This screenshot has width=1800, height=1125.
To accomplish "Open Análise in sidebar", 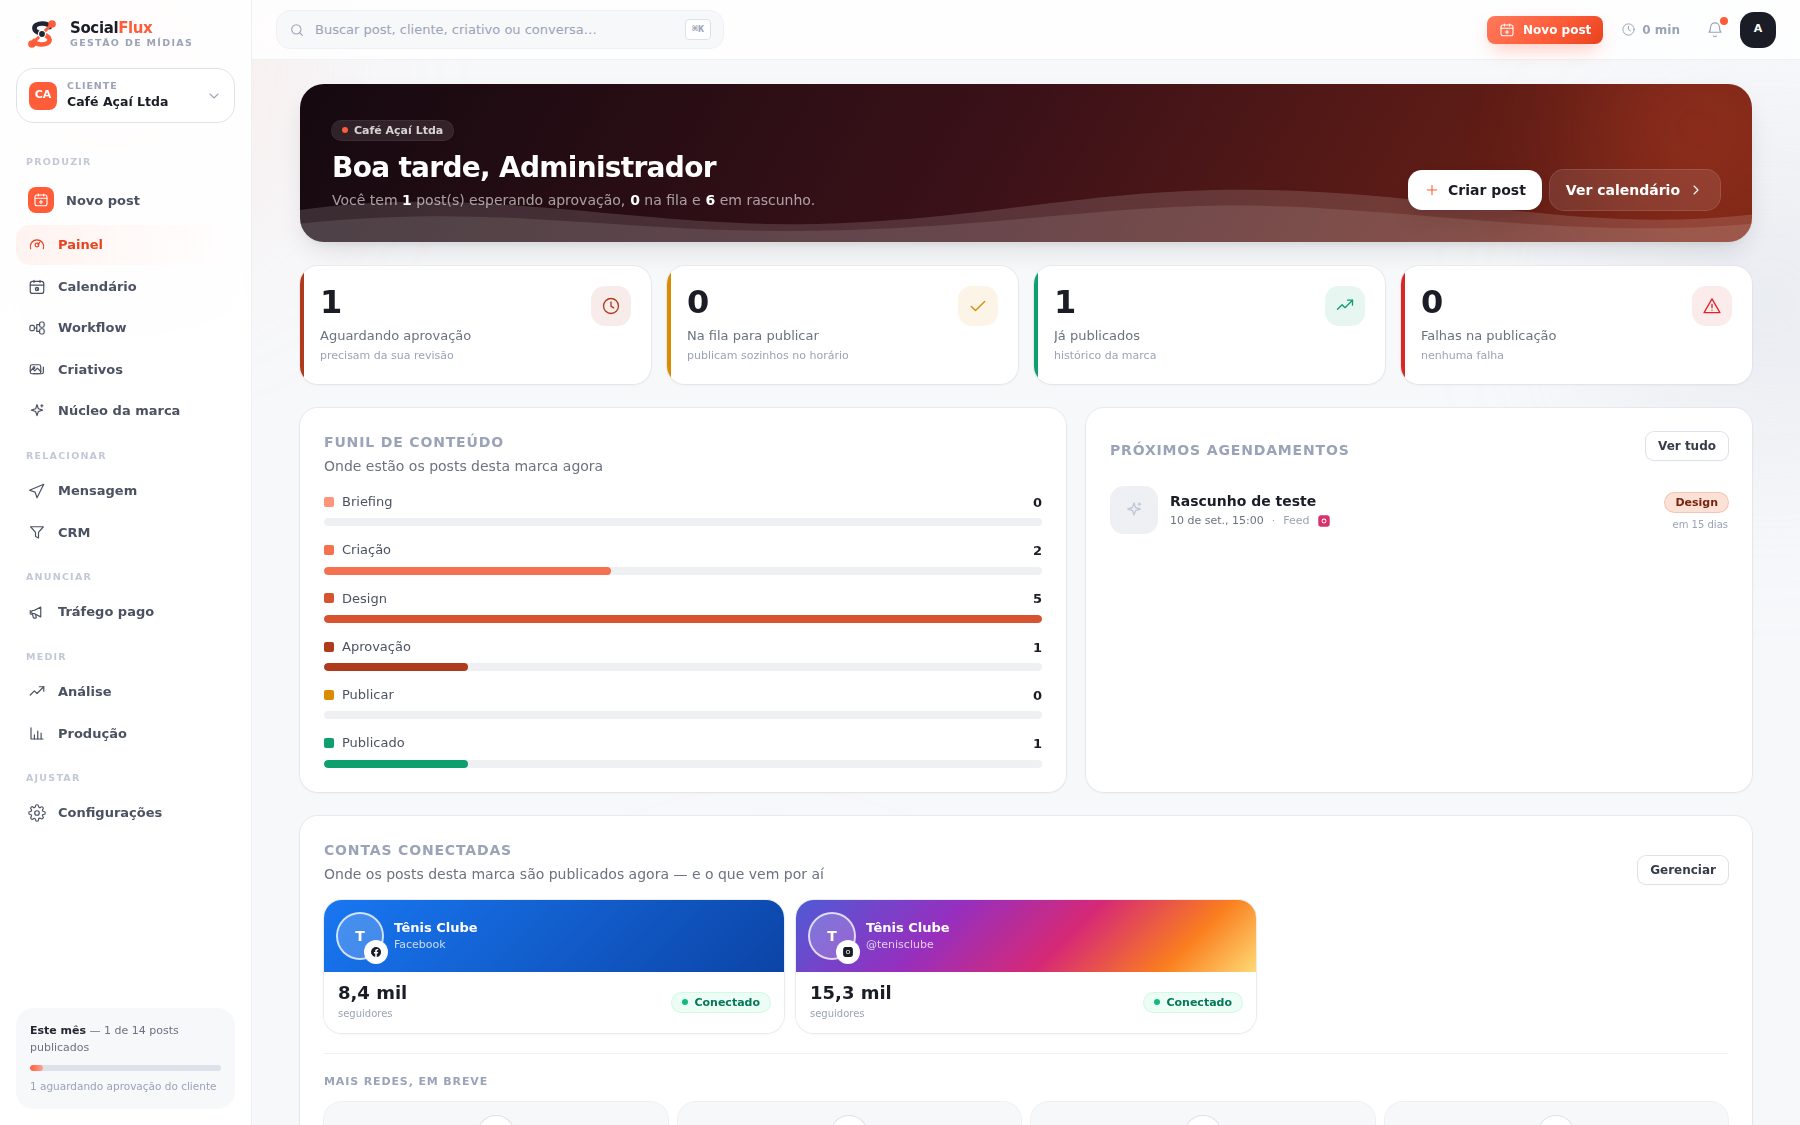I will 125,692.
